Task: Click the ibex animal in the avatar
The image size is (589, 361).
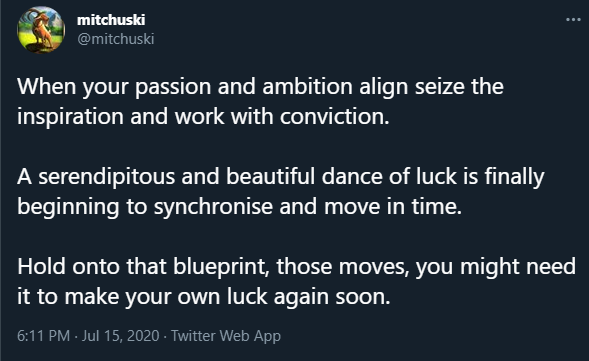Action: pos(42,31)
